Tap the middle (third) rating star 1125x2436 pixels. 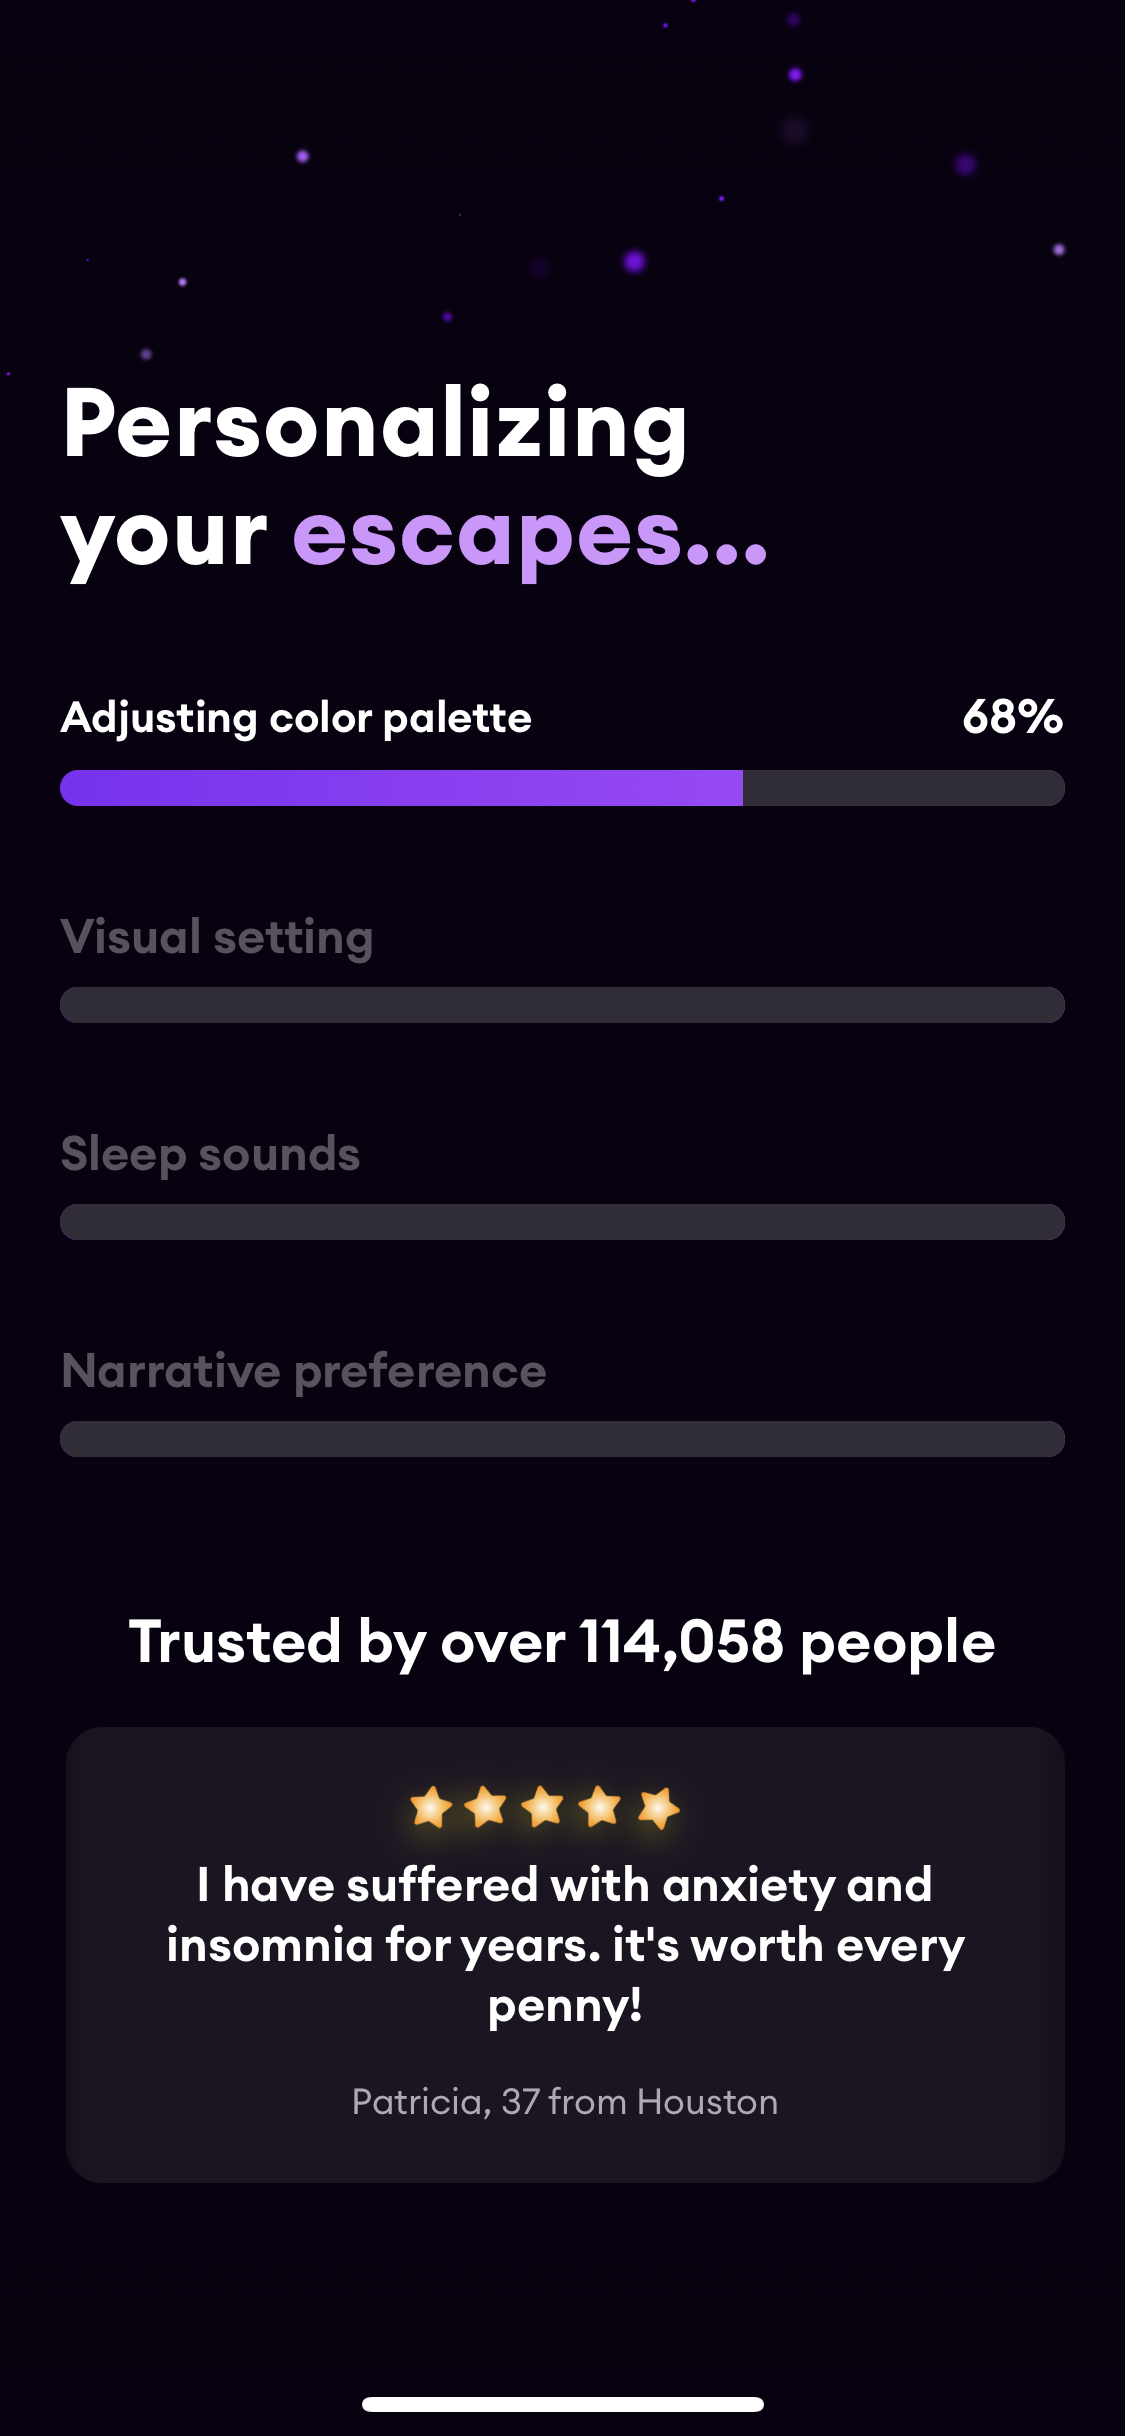pyautogui.click(x=544, y=1807)
